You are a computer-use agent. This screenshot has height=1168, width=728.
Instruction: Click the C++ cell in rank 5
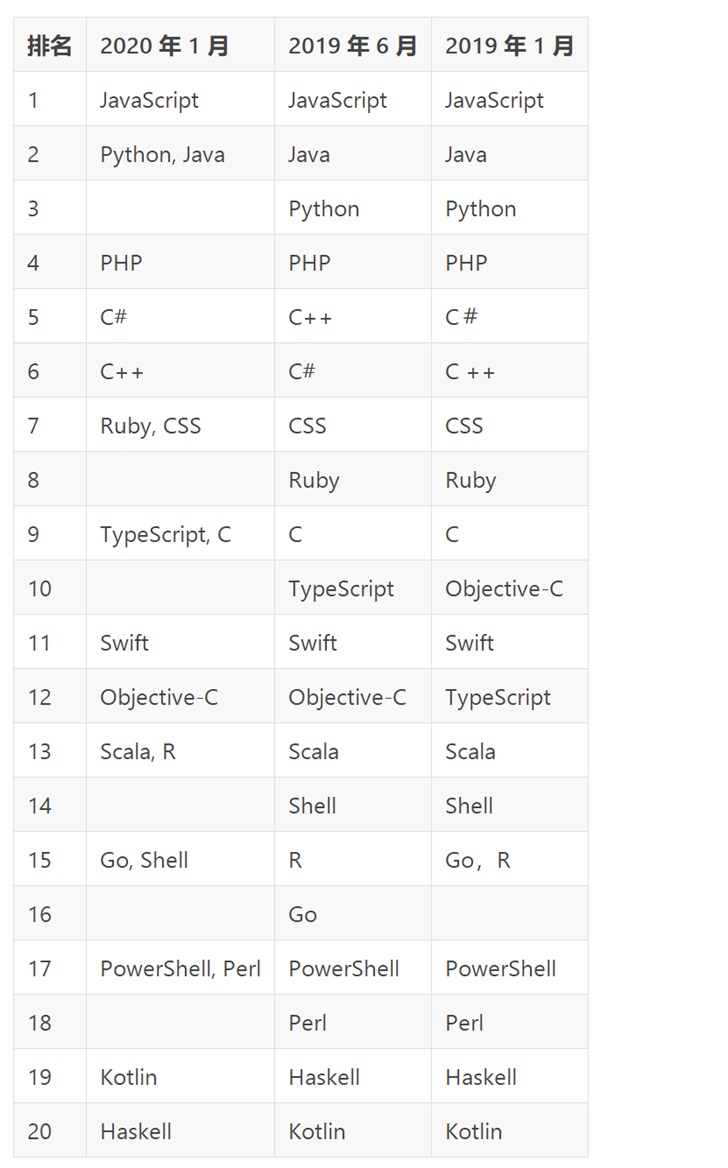point(353,317)
